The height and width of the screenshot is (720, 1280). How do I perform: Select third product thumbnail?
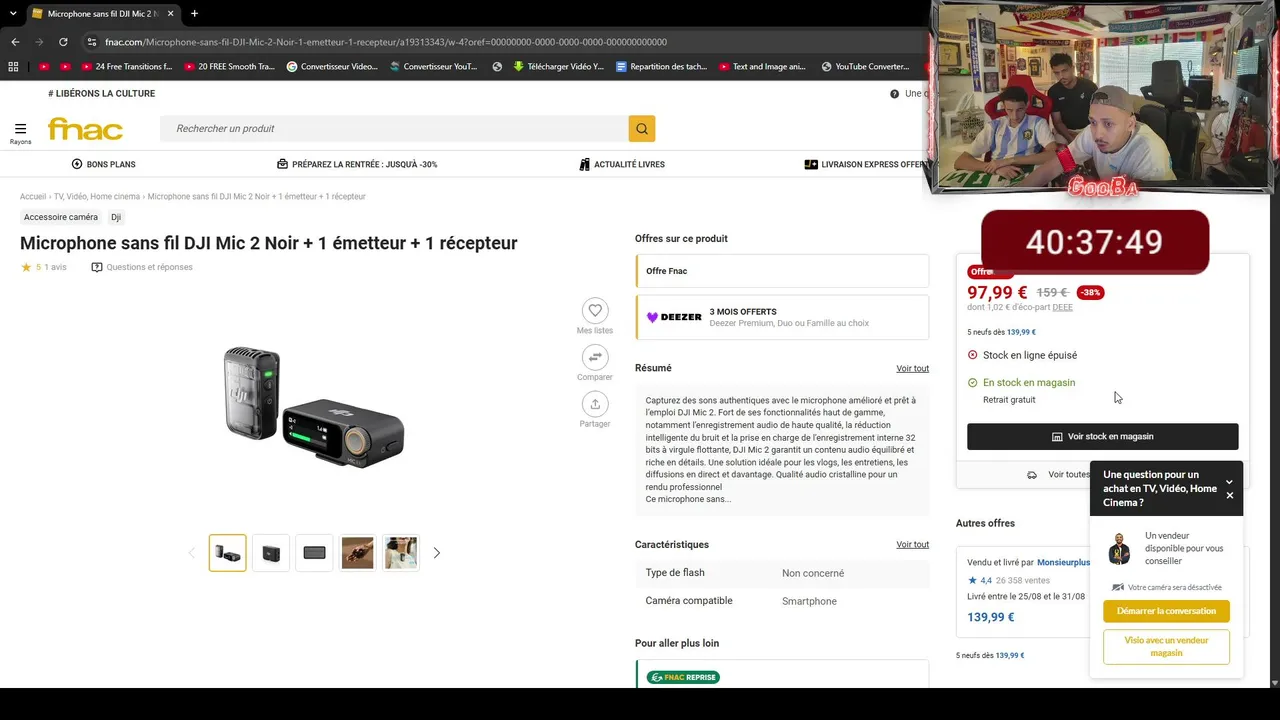point(314,553)
